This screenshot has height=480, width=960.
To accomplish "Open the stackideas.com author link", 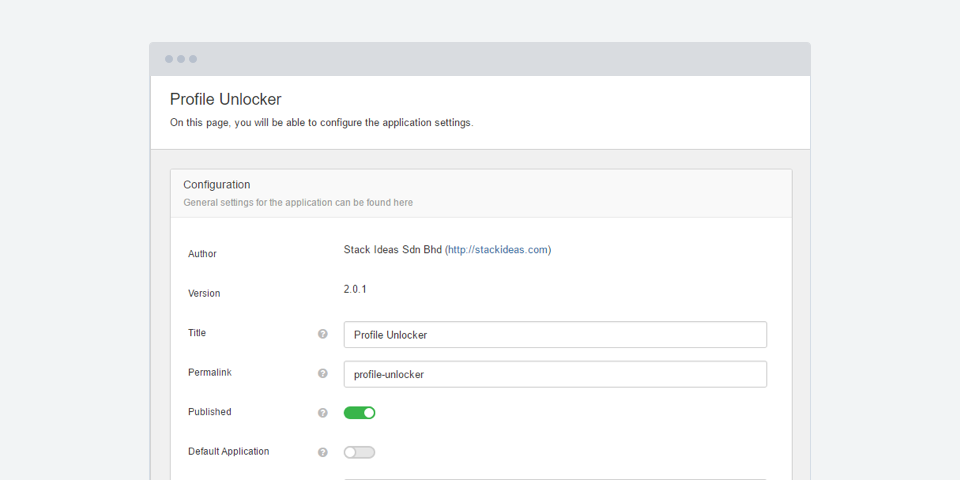I will pos(498,250).
